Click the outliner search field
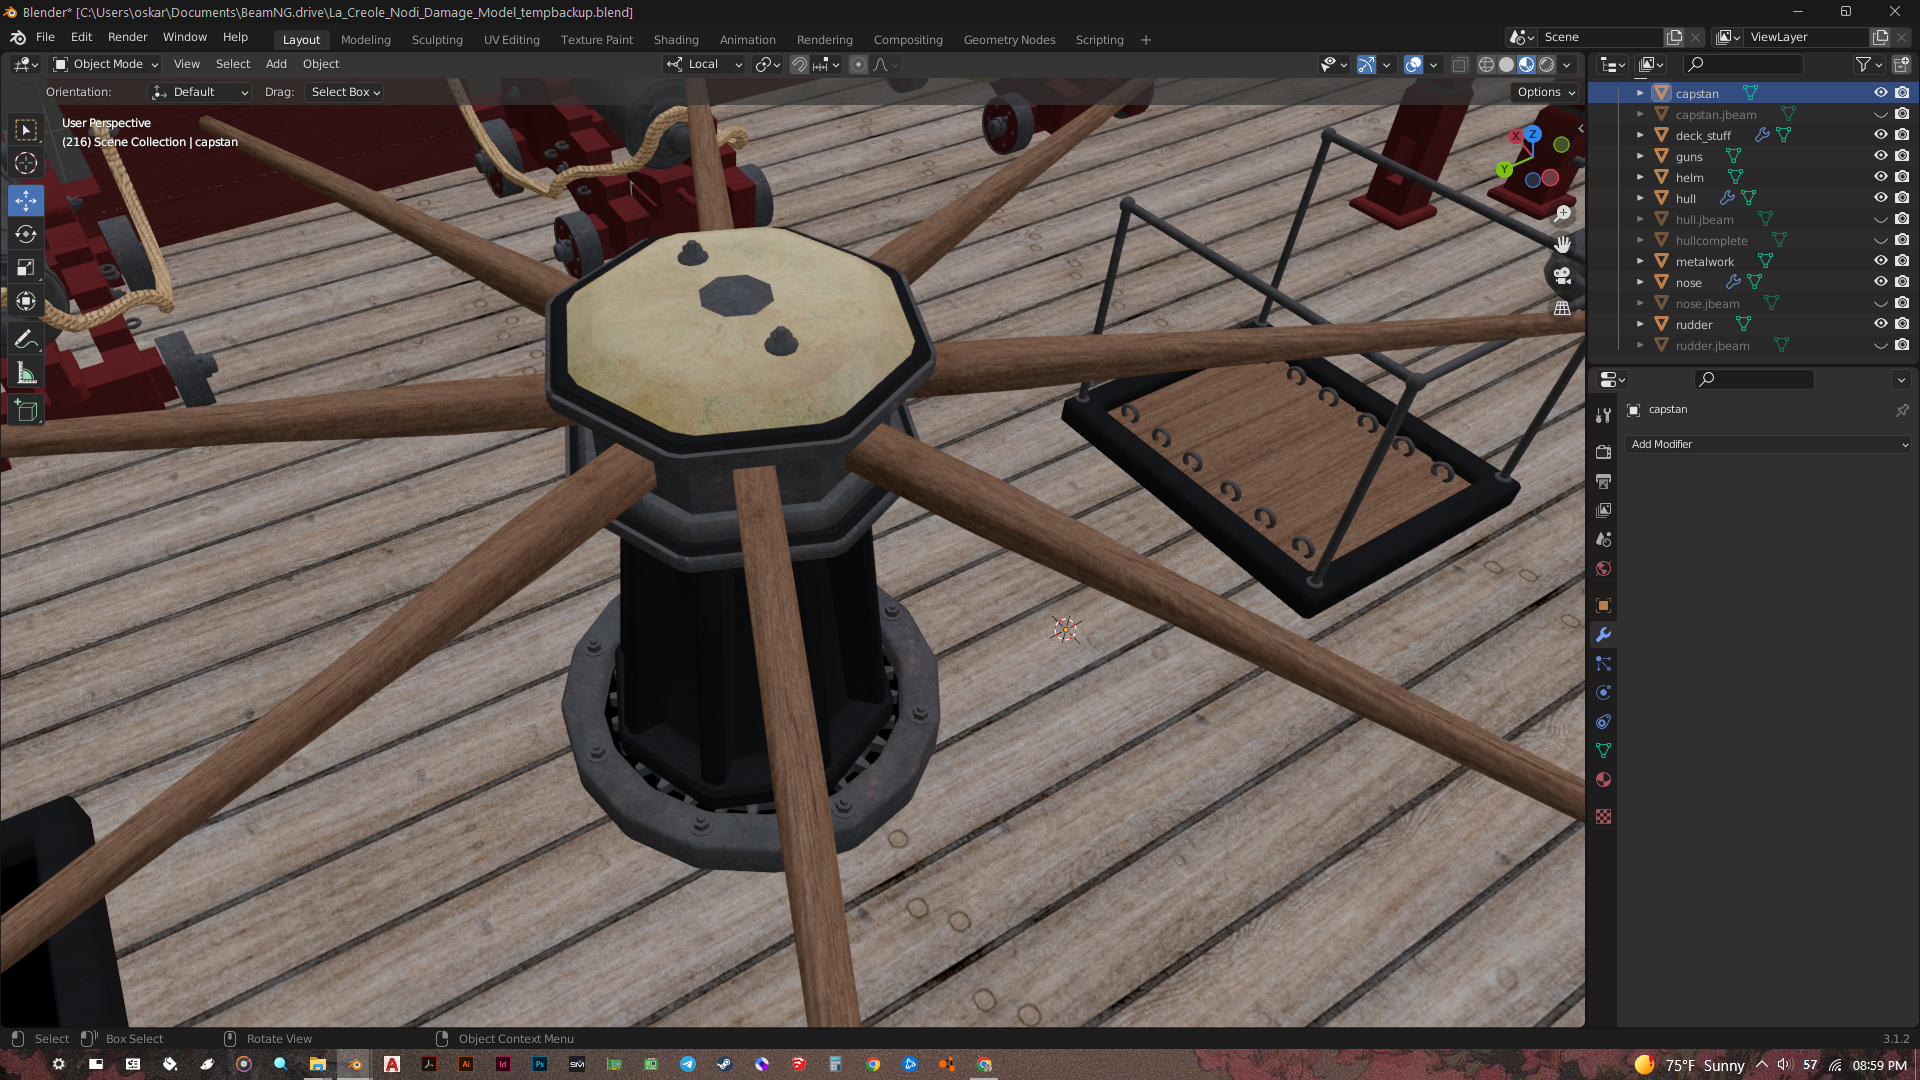The height and width of the screenshot is (1080, 1920). 1743,64
